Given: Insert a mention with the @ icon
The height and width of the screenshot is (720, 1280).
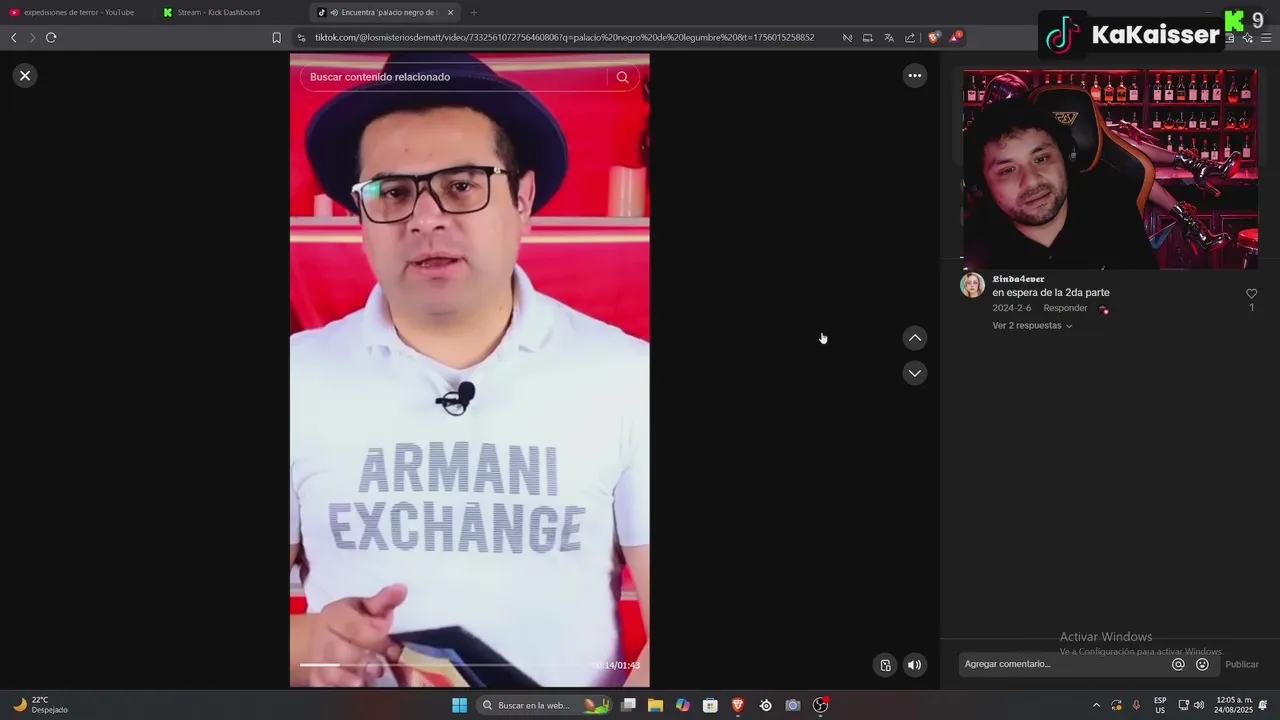Looking at the screenshot, I should 1178,664.
